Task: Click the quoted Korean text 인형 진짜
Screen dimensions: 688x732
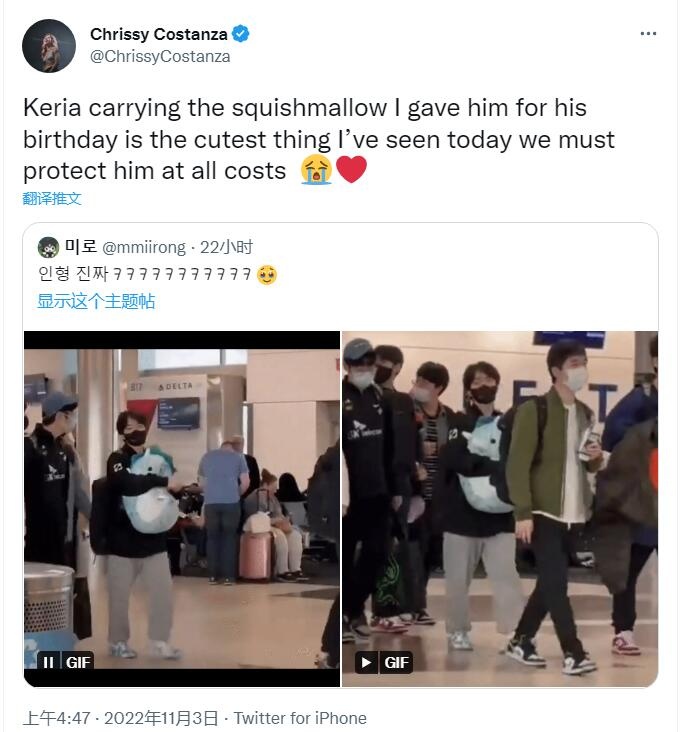Action: pyautogui.click(x=73, y=274)
